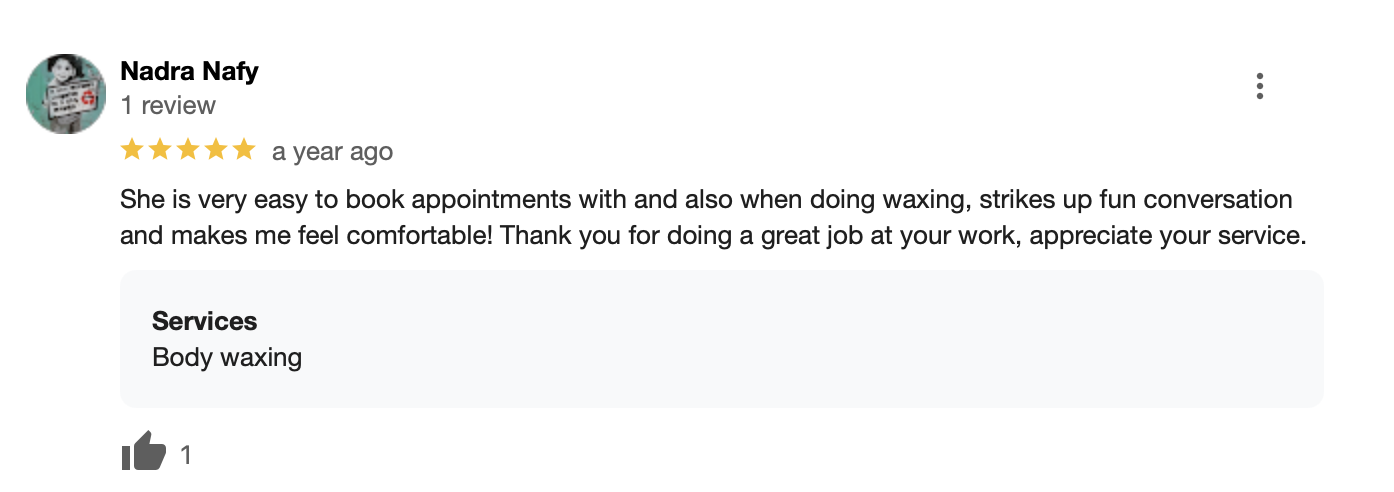Open Nadra Nafy's profile picture

(65, 94)
